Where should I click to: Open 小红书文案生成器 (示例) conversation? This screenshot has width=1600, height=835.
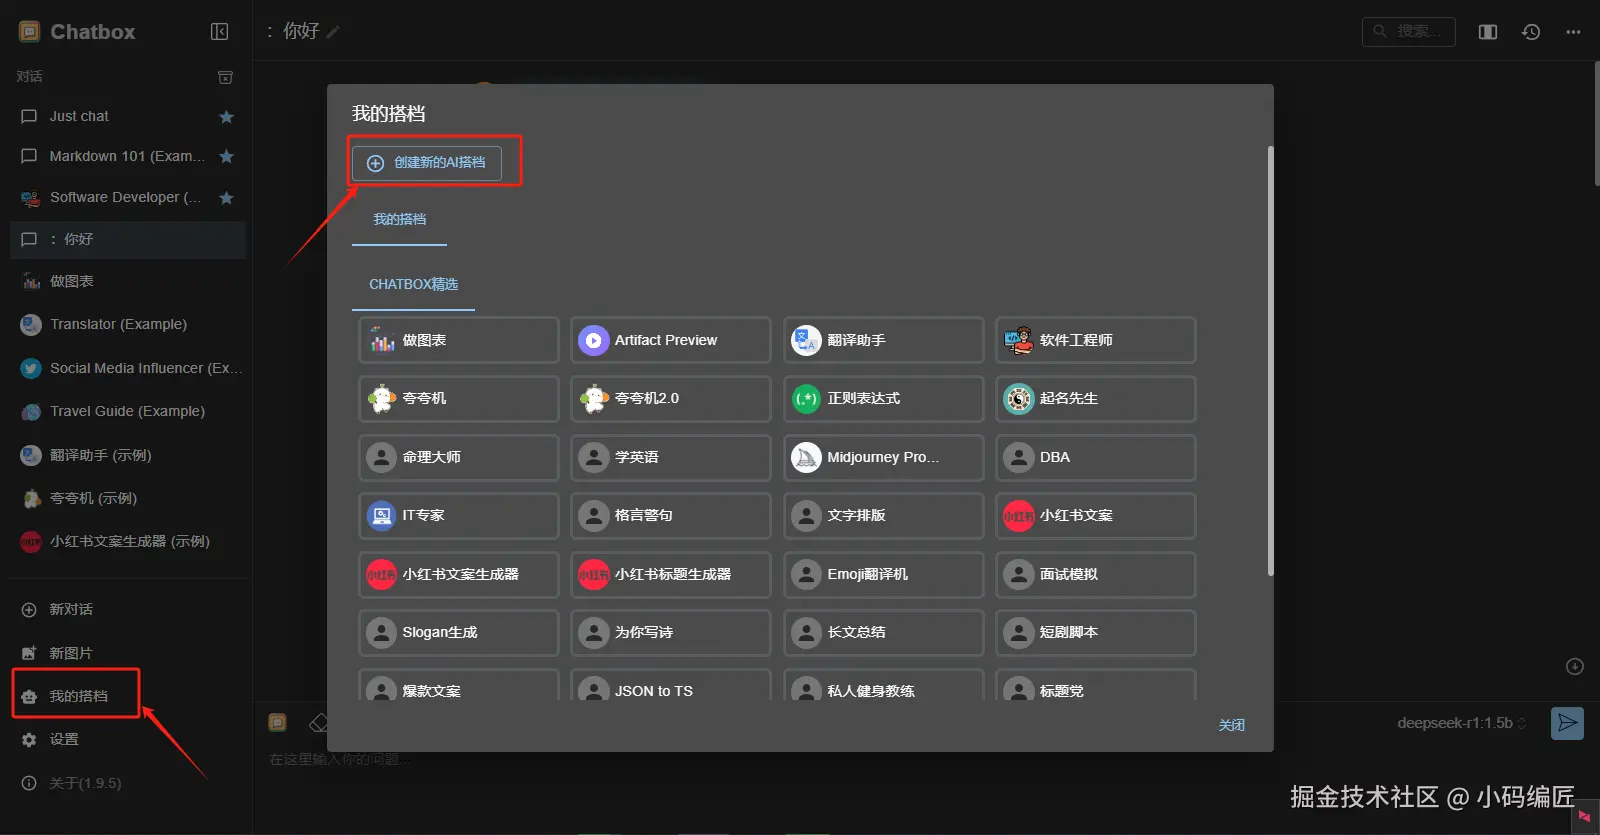pyautogui.click(x=128, y=541)
